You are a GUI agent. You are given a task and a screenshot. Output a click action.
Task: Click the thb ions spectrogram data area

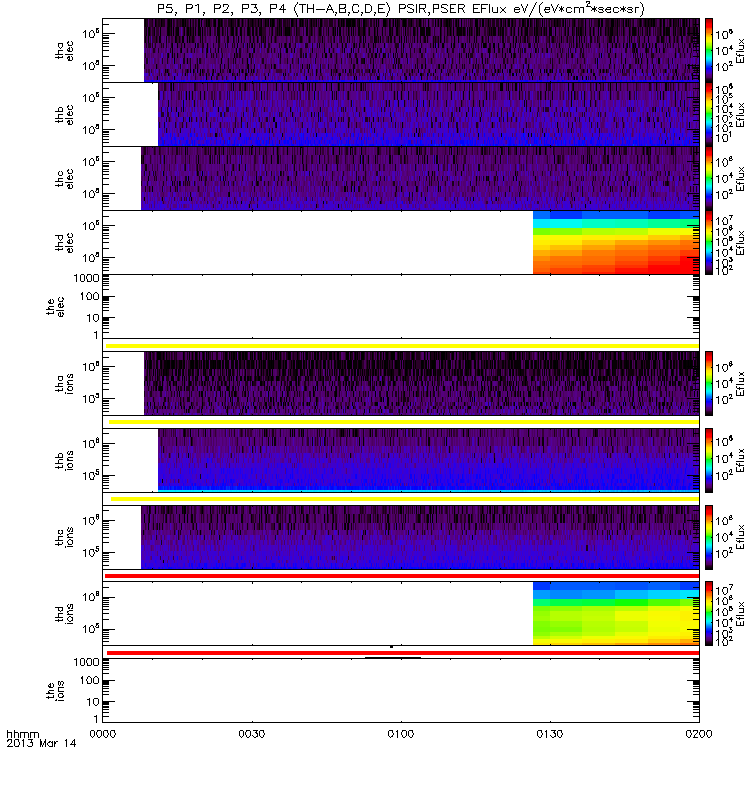(x=429, y=460)
